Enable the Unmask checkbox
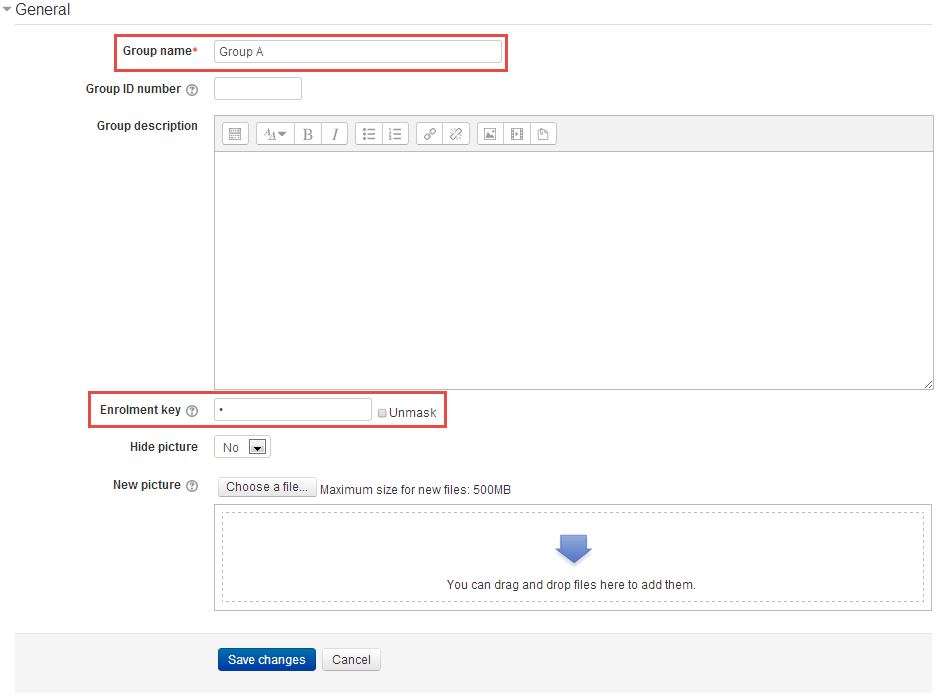This screenshot has height=698, width=940. pyautogui.click(x=382, y=412)
